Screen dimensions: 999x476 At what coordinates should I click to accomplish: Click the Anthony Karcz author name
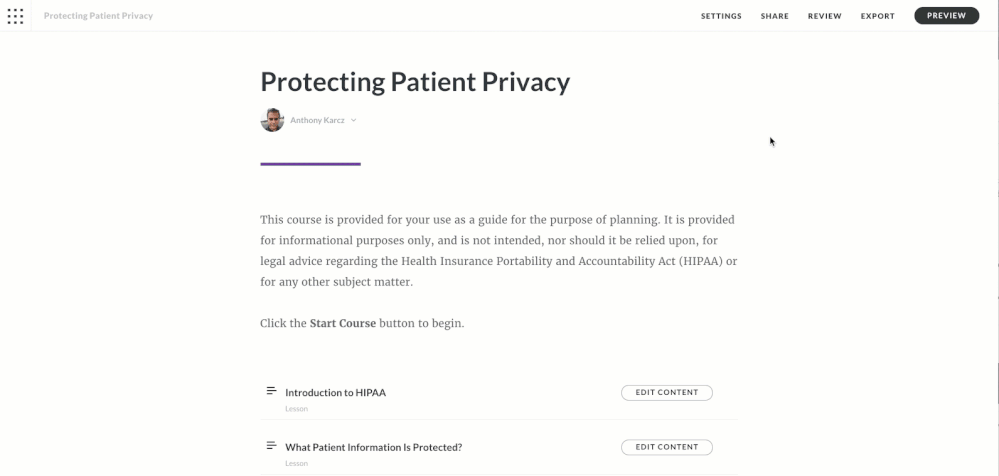click(317, 120)
